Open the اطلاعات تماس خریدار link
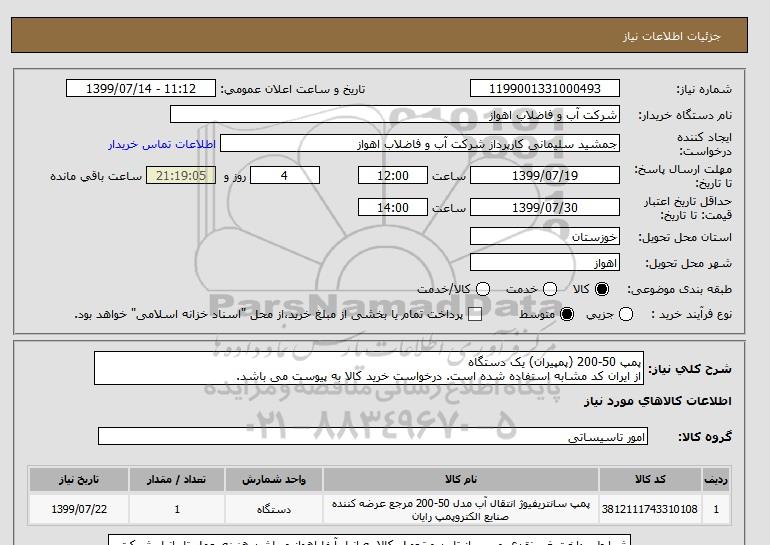The height and width of the screenshot is (545, 770). 162,144
